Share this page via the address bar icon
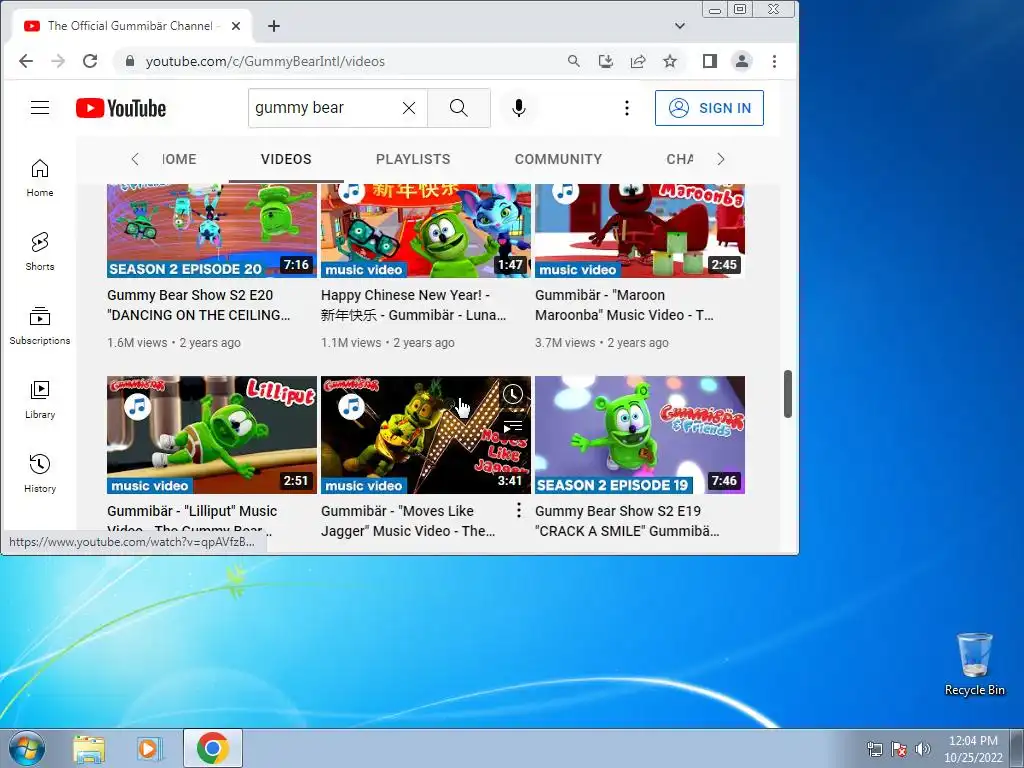Viewport: 1024px width, 768px height. pyautogui.click(x=638, y=61)
